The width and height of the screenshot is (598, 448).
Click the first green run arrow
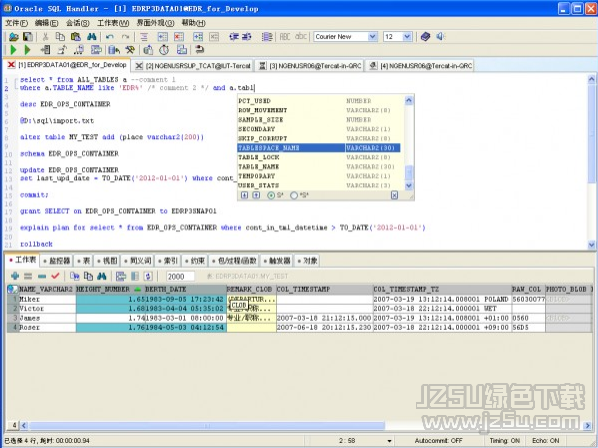click(x=13, y=50)
